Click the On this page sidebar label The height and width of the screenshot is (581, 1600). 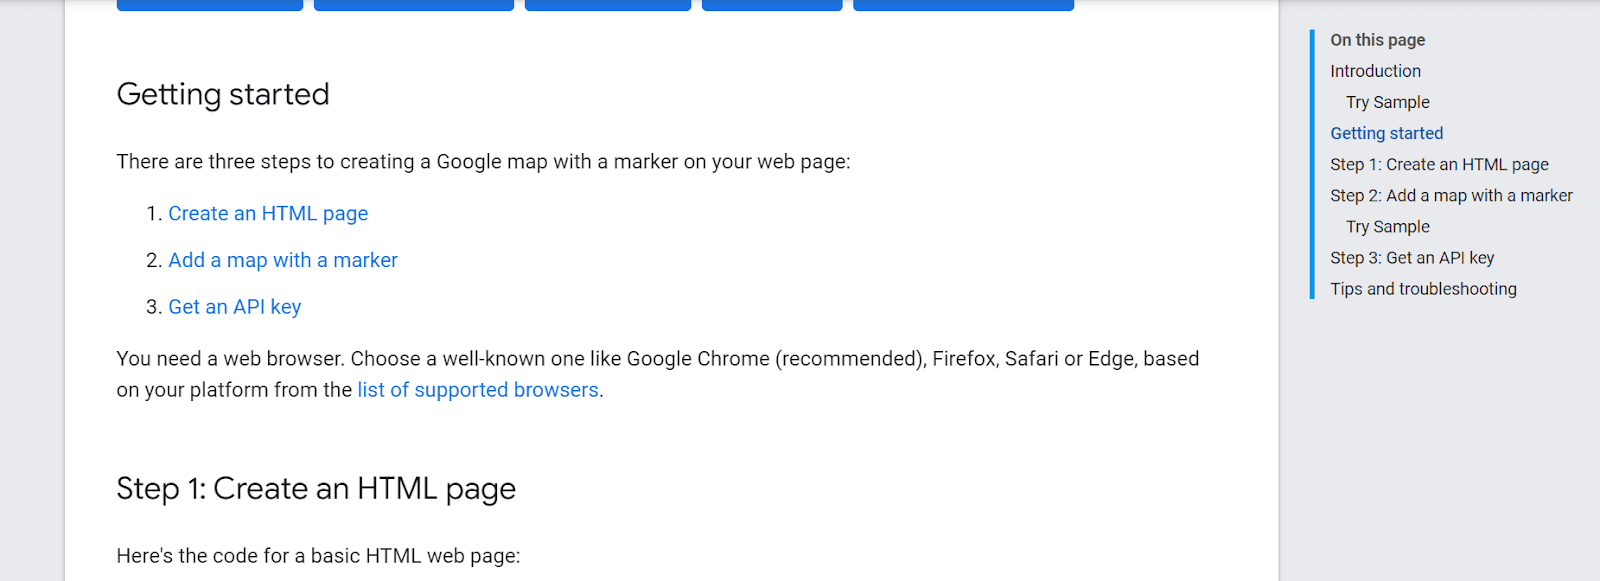pos(1377,40)
